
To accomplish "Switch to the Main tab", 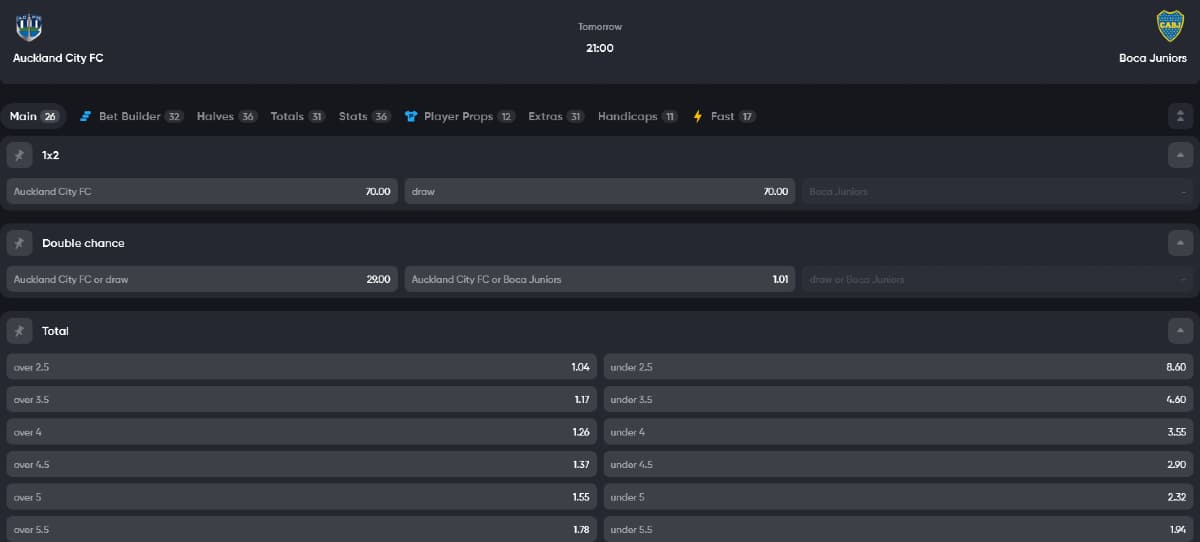I will [x=34, y=116].
